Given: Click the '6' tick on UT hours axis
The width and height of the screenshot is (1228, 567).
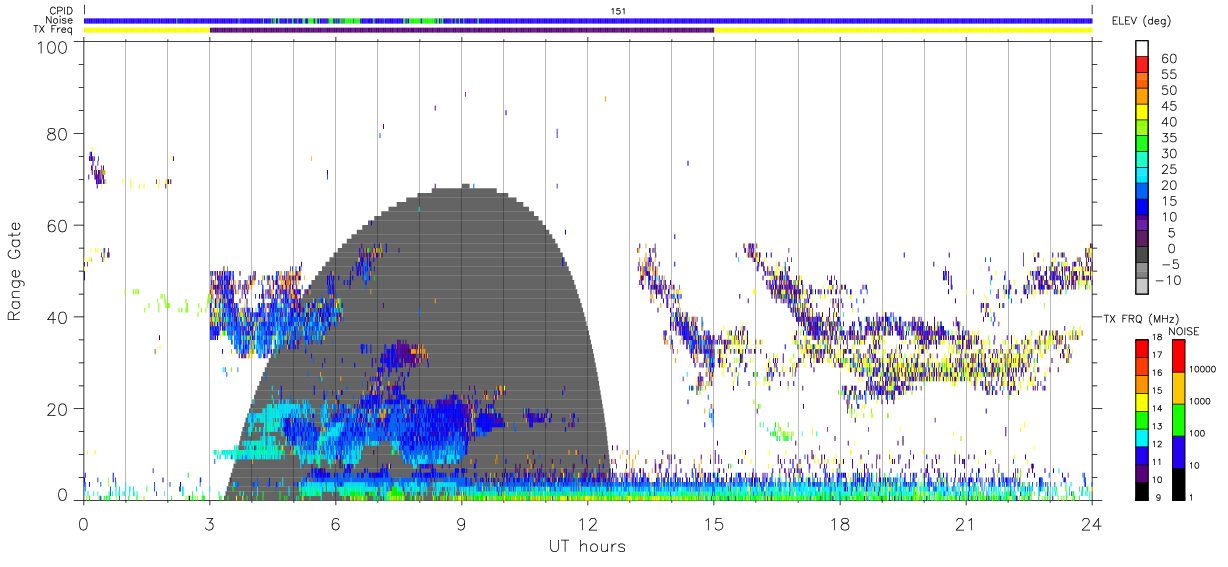Looking at the screenshot, I should pyautogui.click(x=335, y=524).
